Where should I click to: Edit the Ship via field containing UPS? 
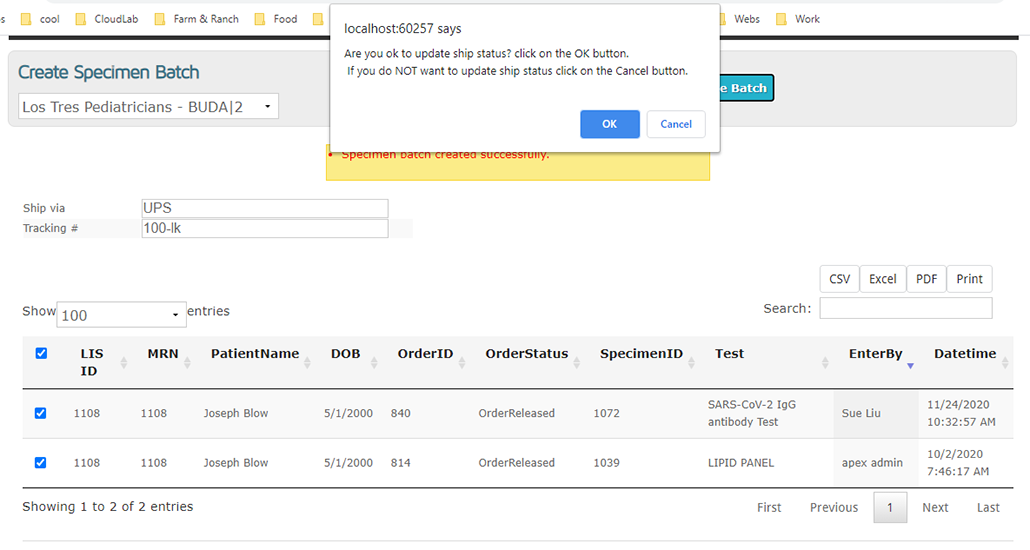[265, 208]
